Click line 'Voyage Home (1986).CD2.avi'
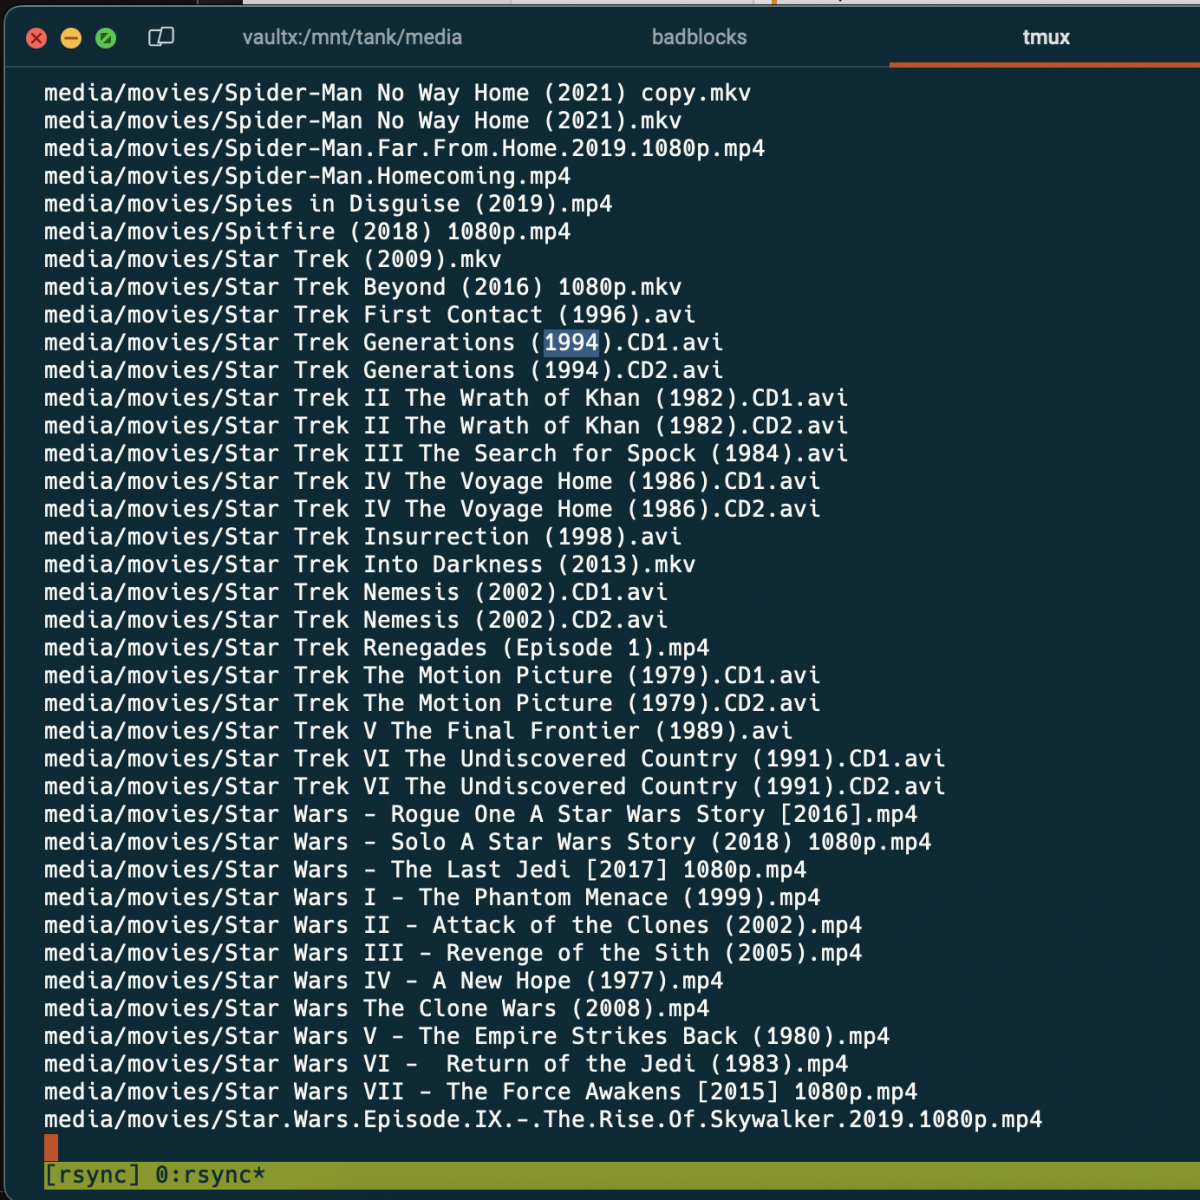 [432, 510]
